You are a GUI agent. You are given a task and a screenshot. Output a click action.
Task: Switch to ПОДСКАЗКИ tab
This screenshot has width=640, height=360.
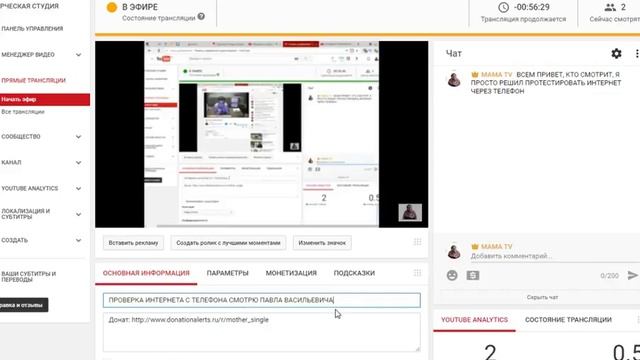click(354, 273)
